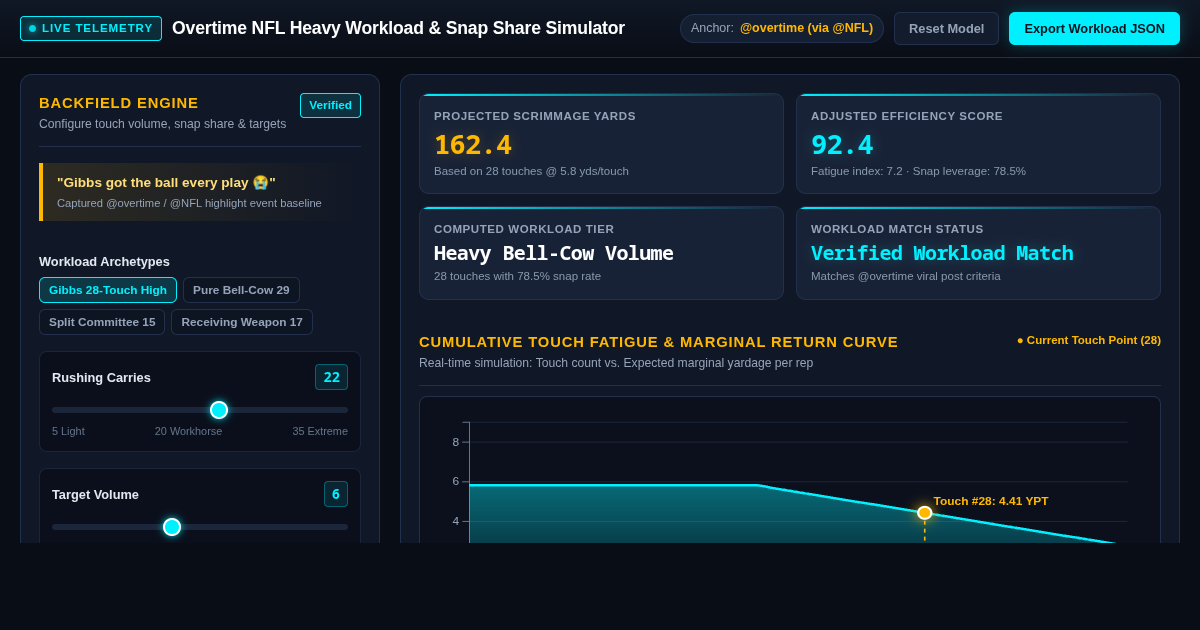
Task: Click the Touch #28 chart marker
Action: 925,513
